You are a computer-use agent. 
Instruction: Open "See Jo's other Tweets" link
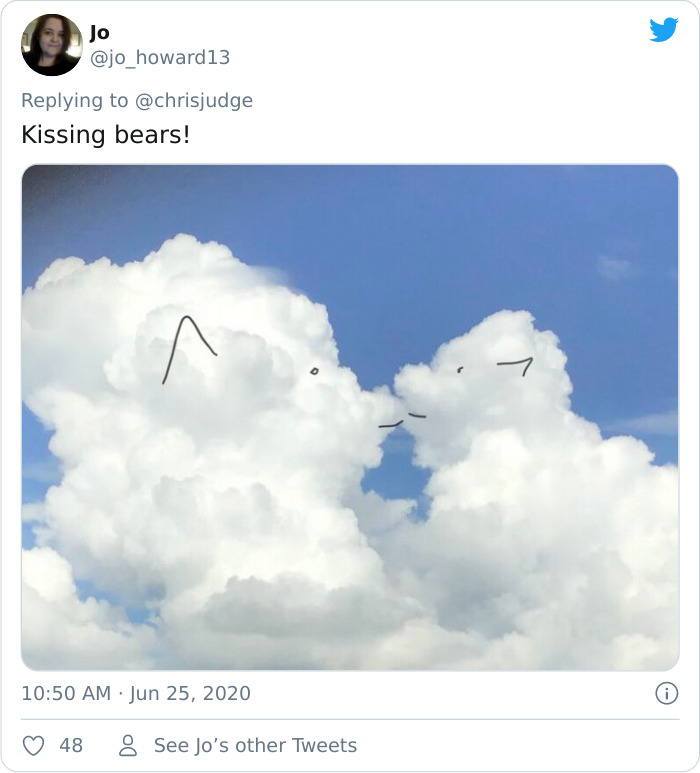[255, 745]
